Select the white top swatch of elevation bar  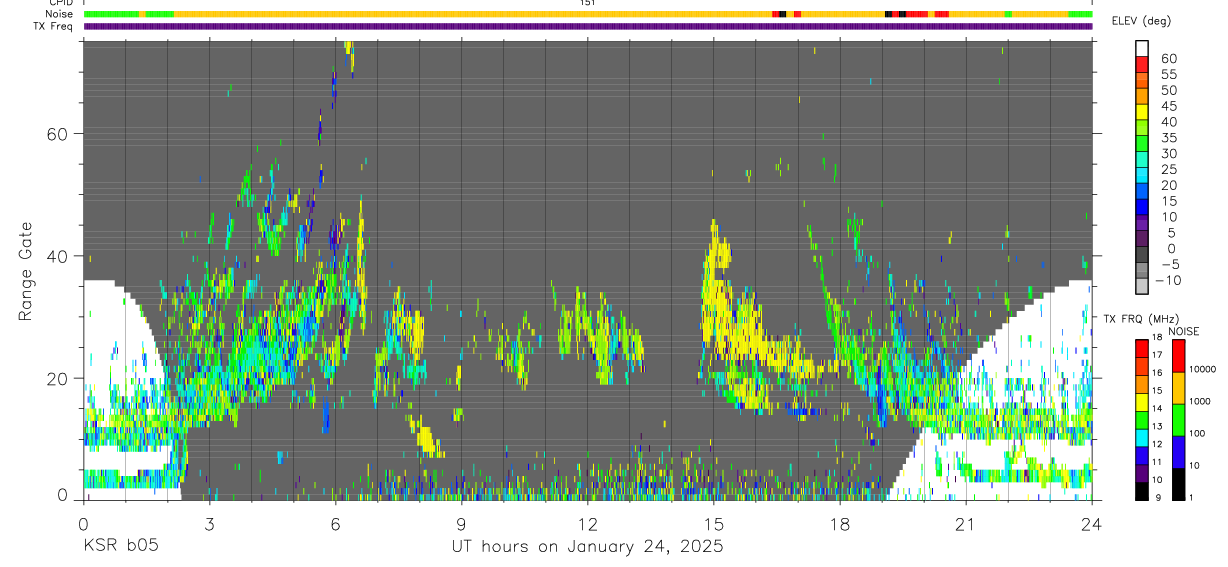point(1141,48)
